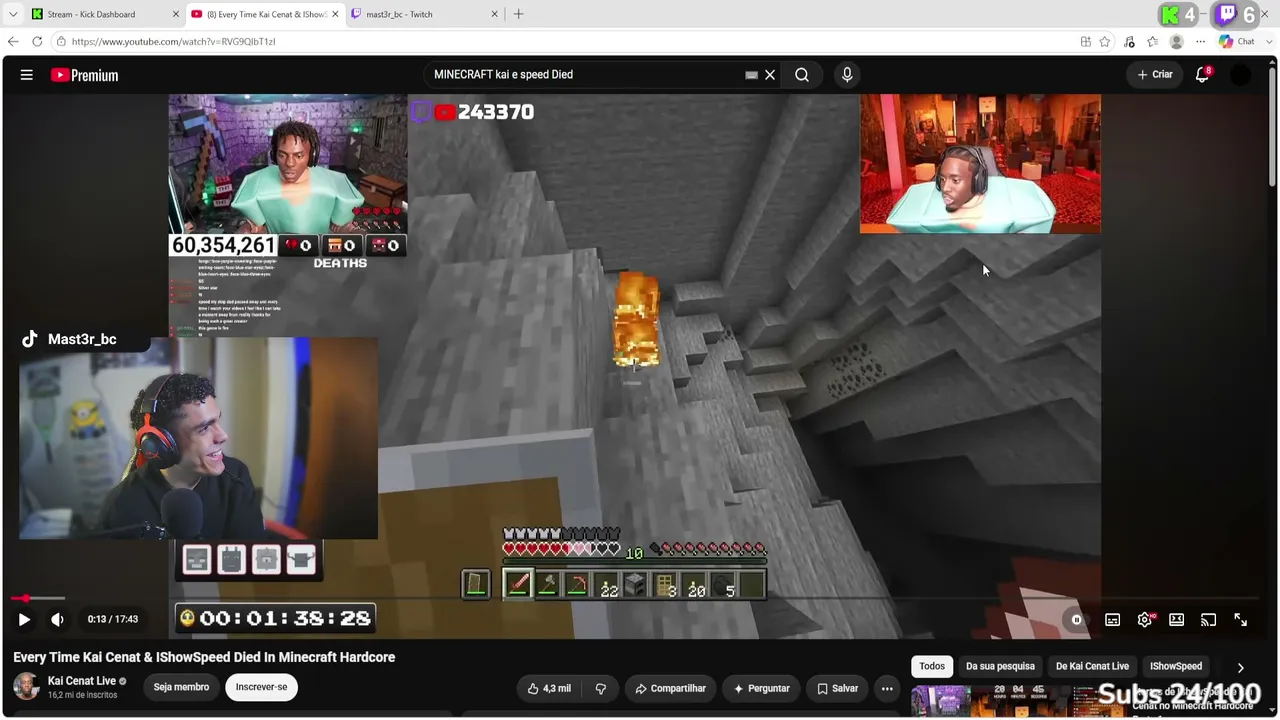Enter fullscreen on the video player
1280x720 pixels.
(x=1240, y=620)
